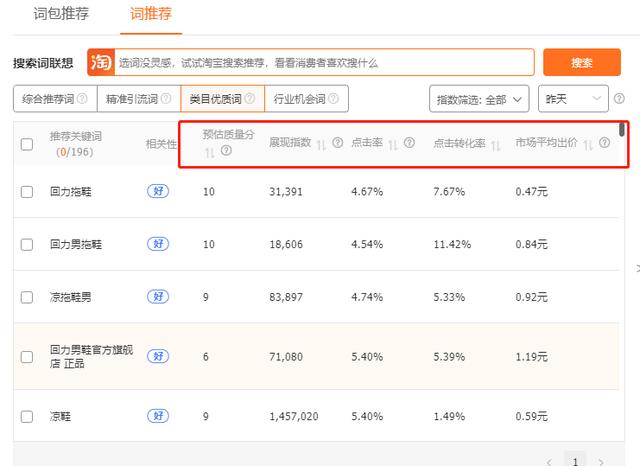The height and width of the screenshot is (466, 640).
Task: Open help icon beside 综合推荐词
Action: 82,98
